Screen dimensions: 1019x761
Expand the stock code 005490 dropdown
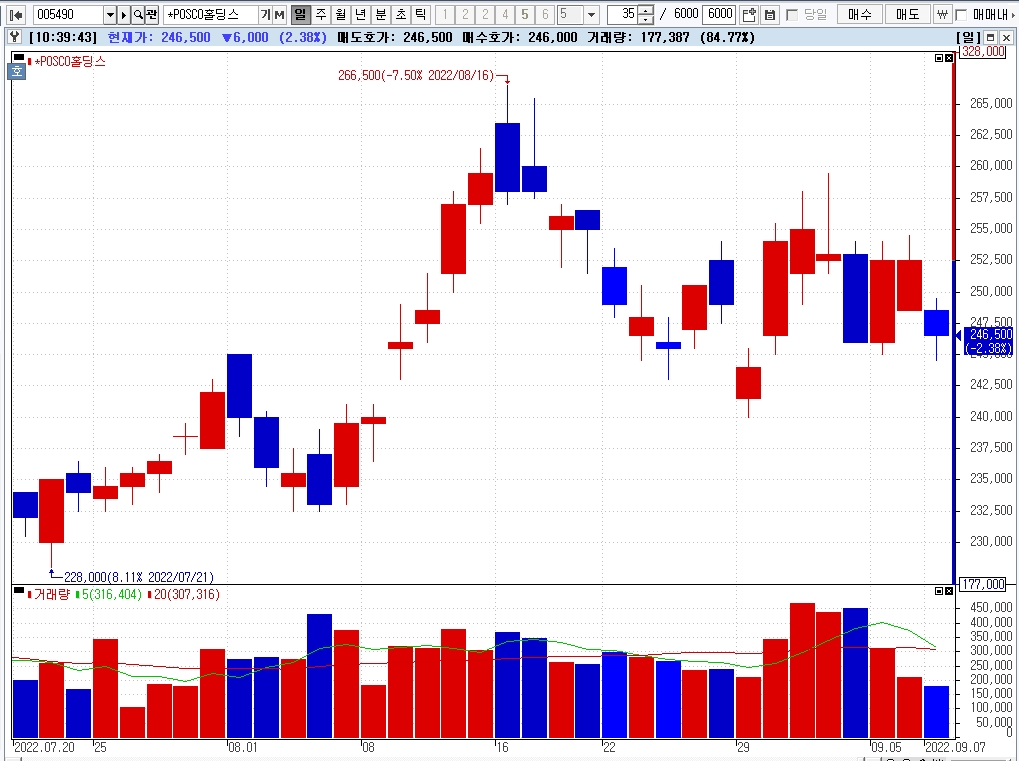(110, 14)
